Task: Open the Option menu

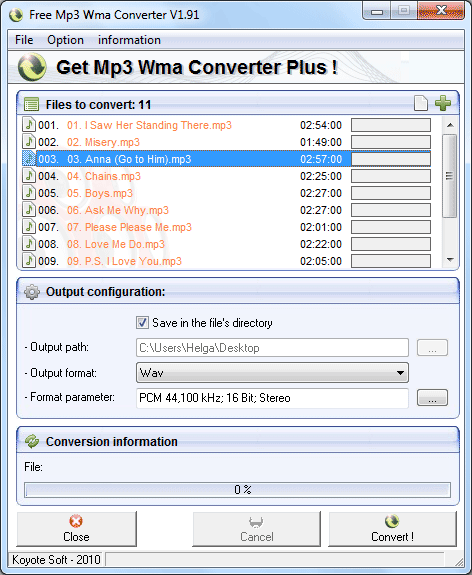Action: click(x=65, y=40)
